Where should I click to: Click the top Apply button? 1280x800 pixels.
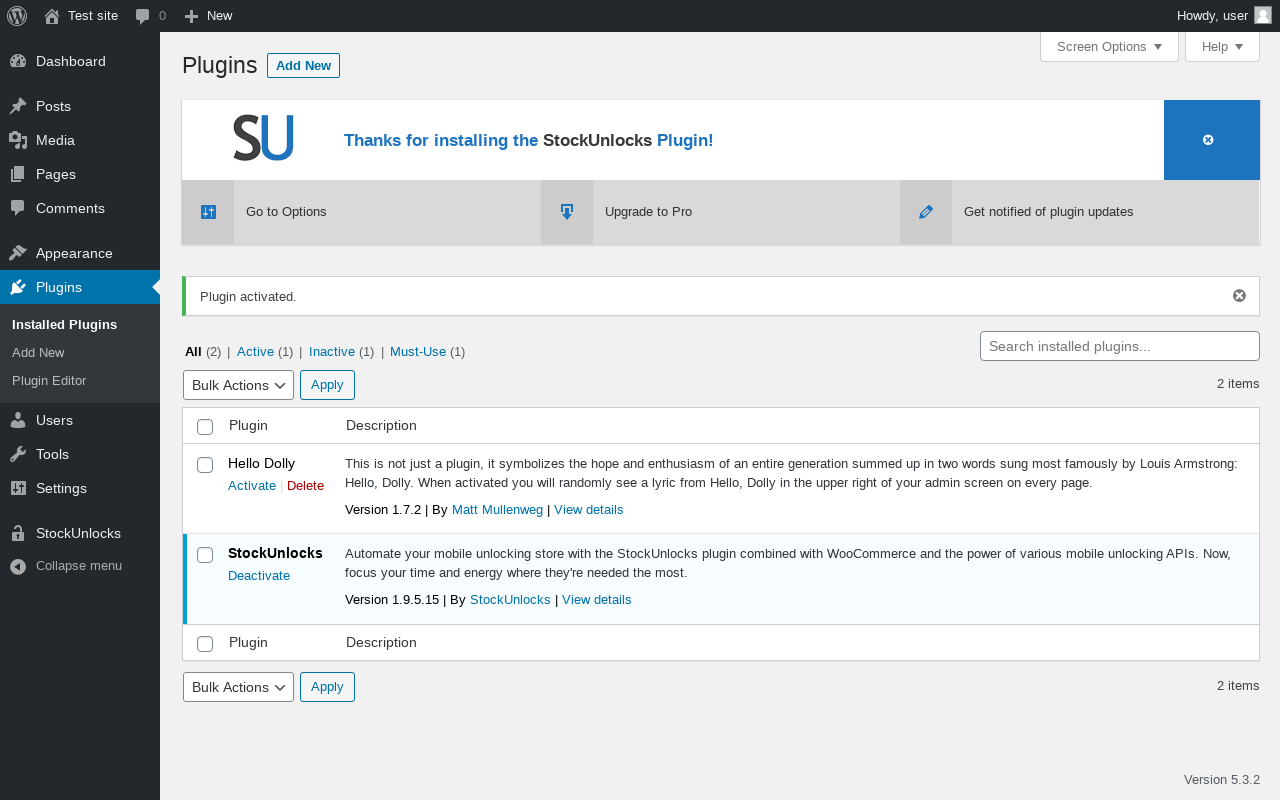click(327, 385)
